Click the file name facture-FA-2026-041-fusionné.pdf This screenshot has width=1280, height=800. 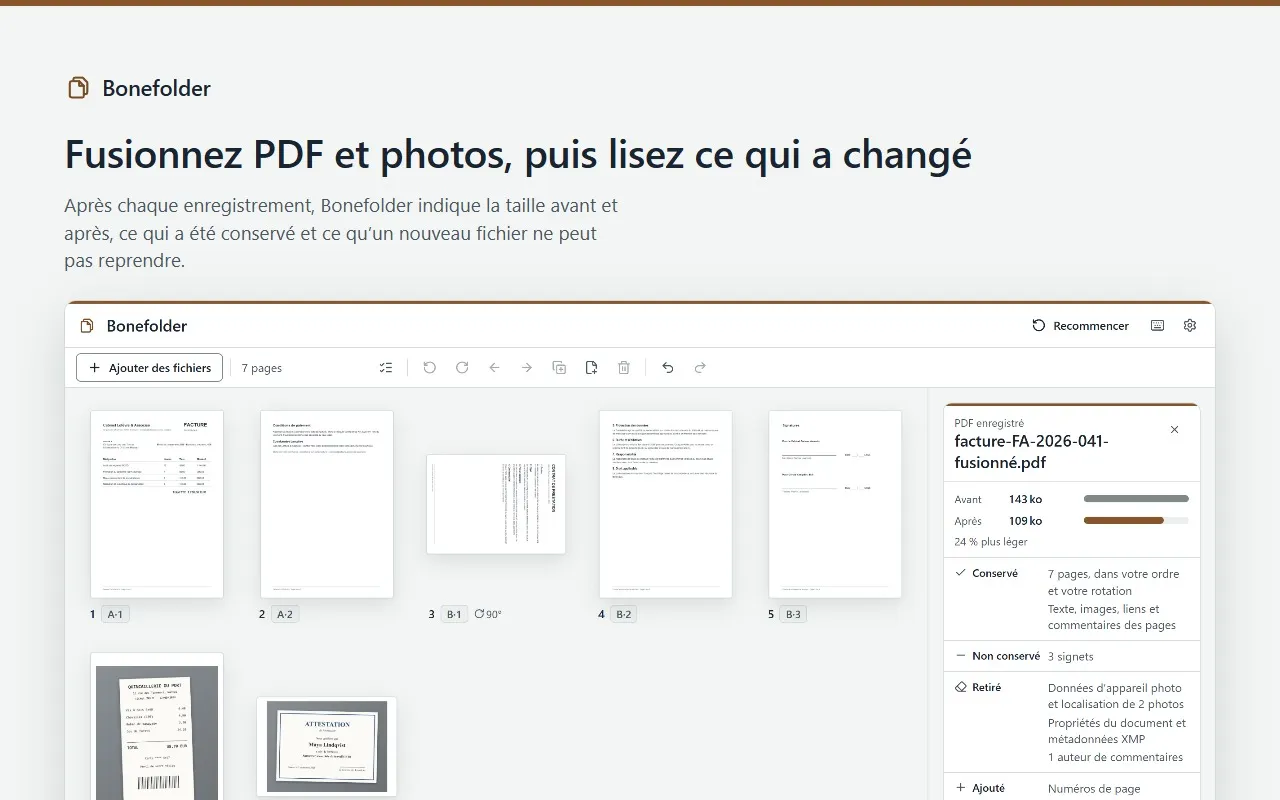coord(1032,452)
